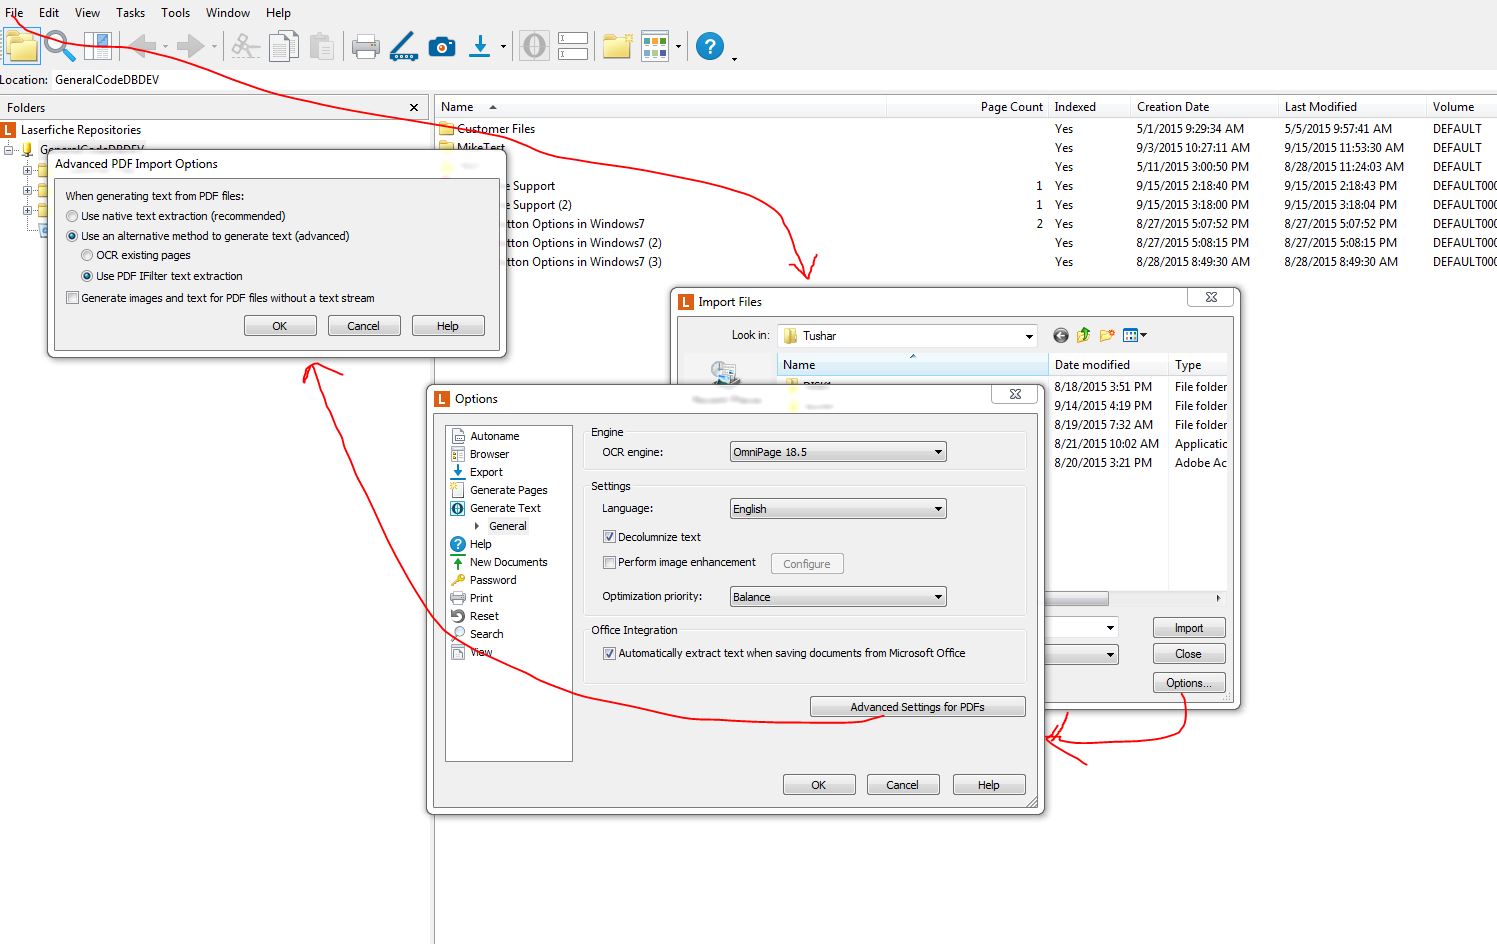Click the camera Snapshot toolbar icon
Viewport: 1497px width, 944px height.
[x=441, y=47]
